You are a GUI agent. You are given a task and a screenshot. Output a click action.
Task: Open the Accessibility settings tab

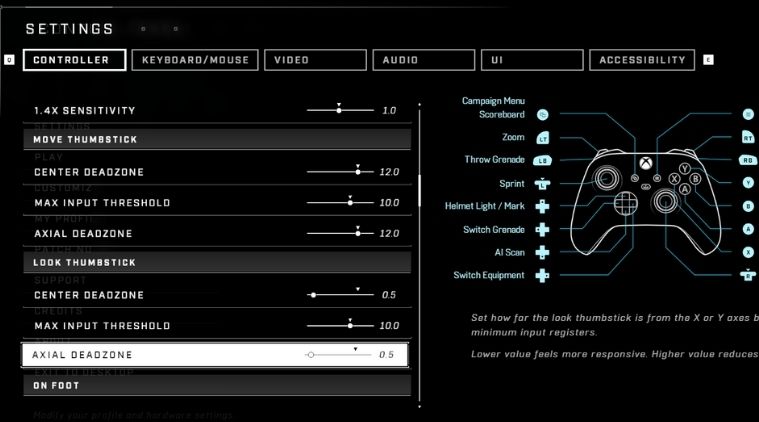[x=642, y=60]
